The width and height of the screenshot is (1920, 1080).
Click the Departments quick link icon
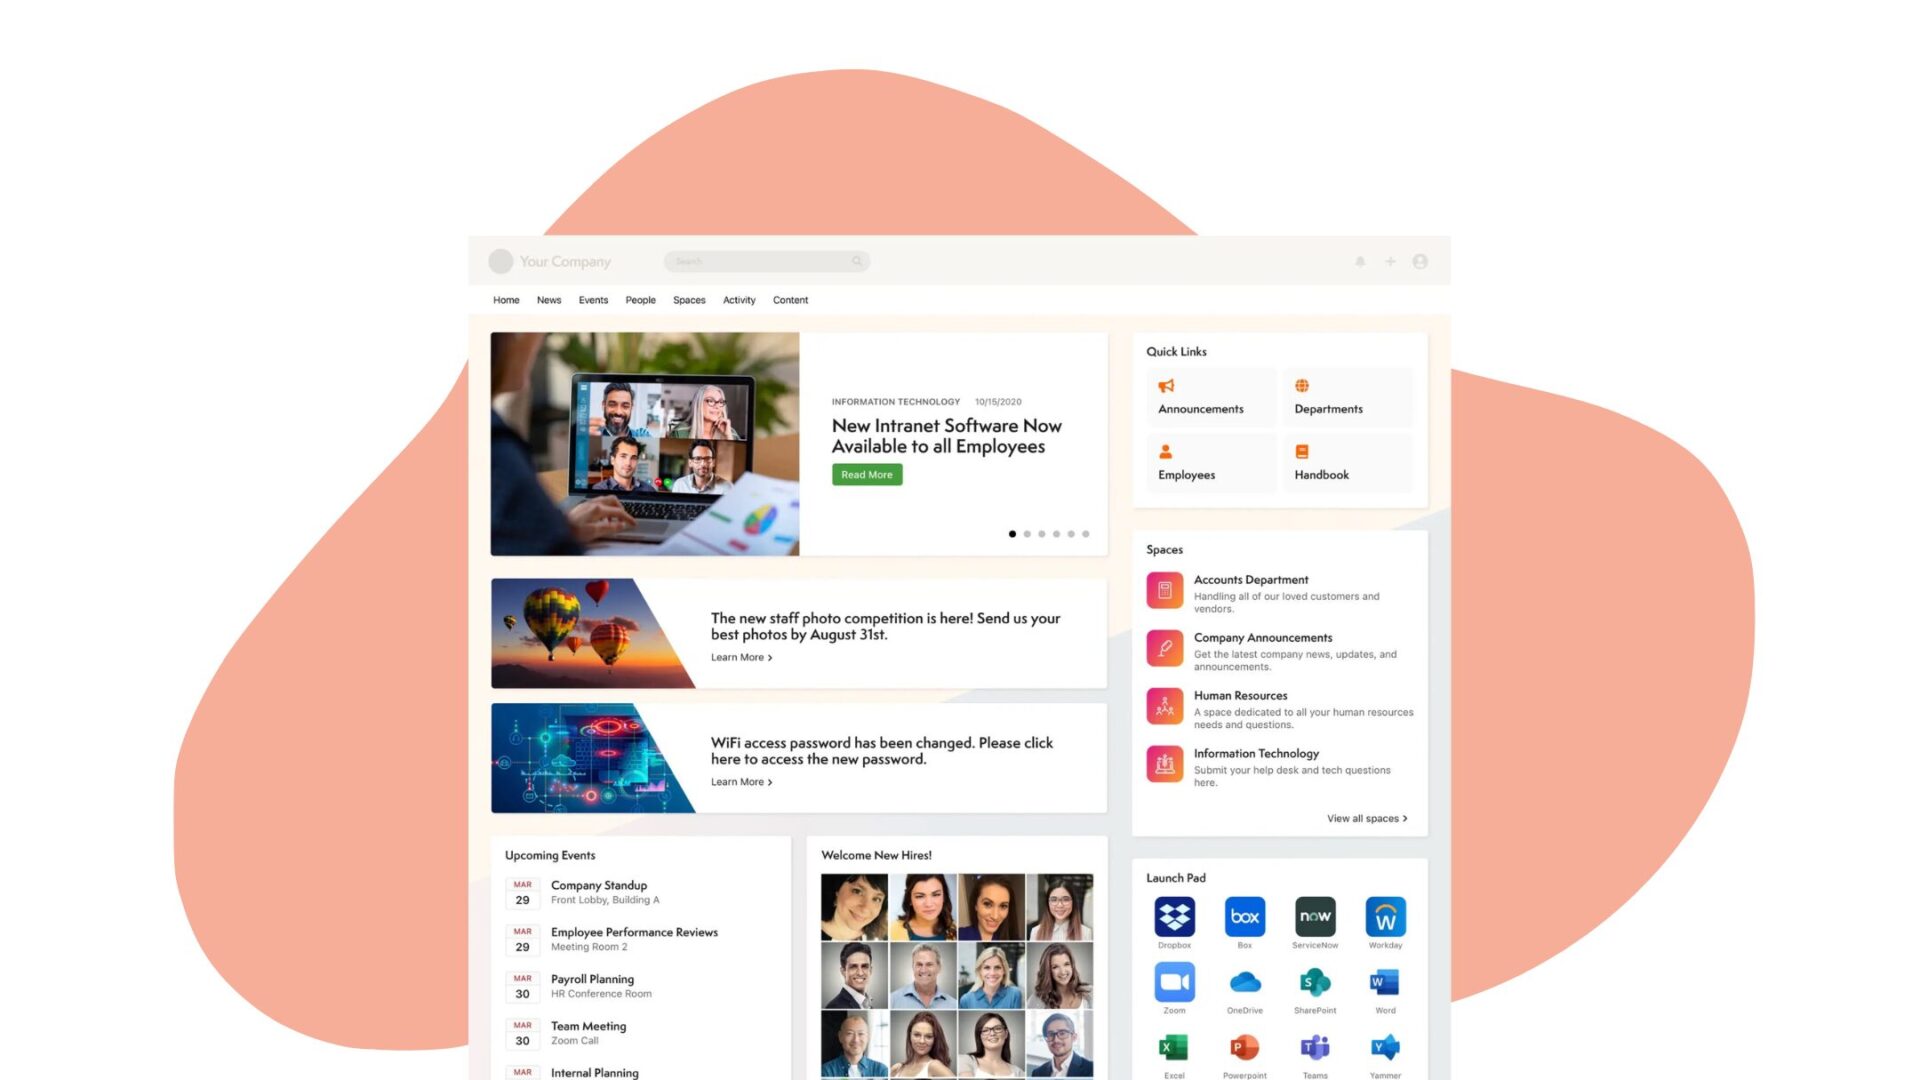click(1303, 384)
